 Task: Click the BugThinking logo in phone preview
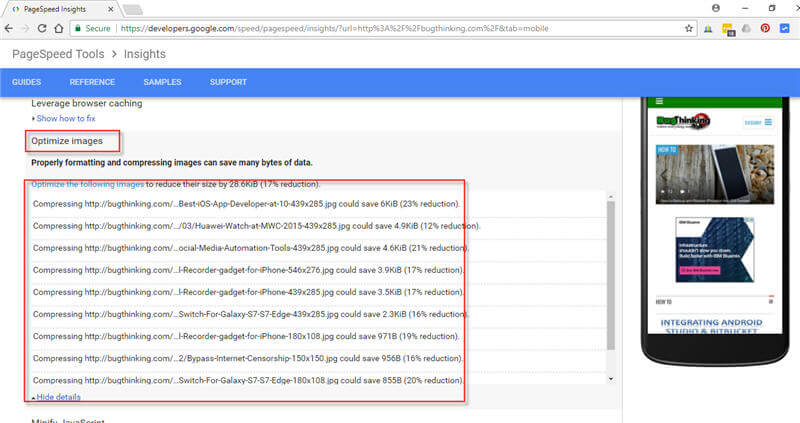683,121
